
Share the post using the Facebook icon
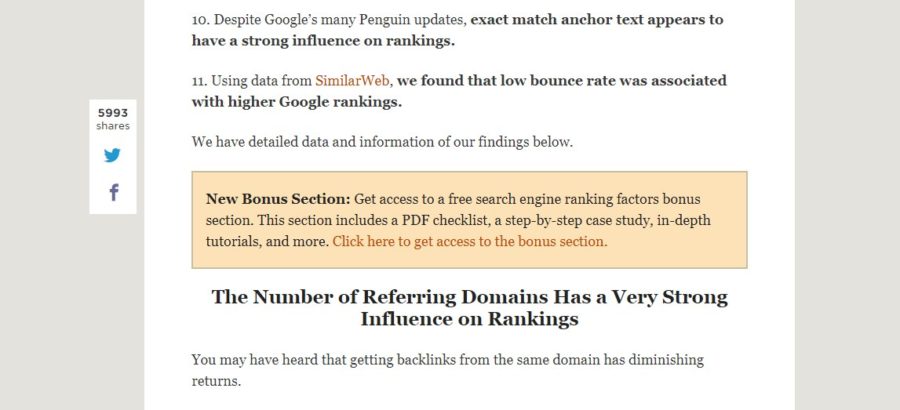[x=114, y=192]
